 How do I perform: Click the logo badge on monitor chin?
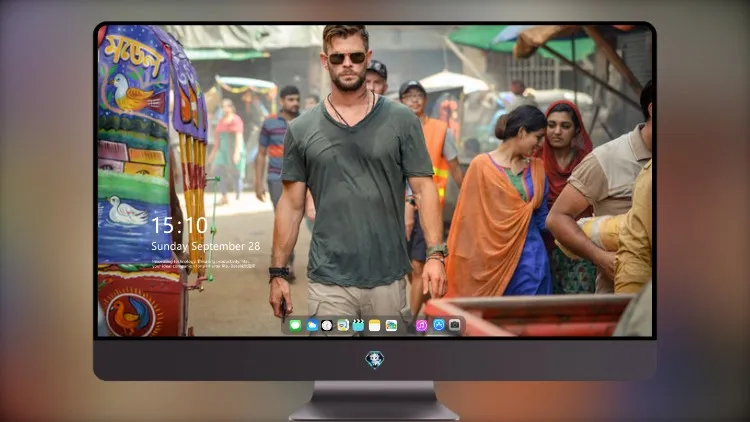point(375,360)
